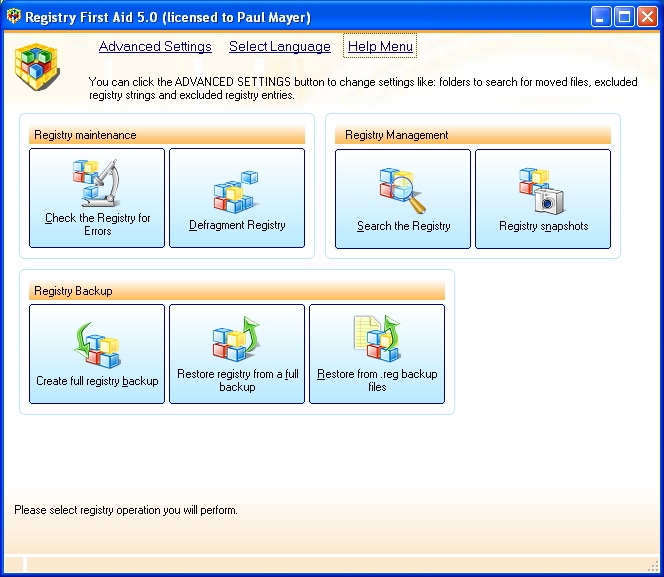This screenshot has width=664, height=577.
Task: Click the Advanced Settings description text
Action: point(362,89)
